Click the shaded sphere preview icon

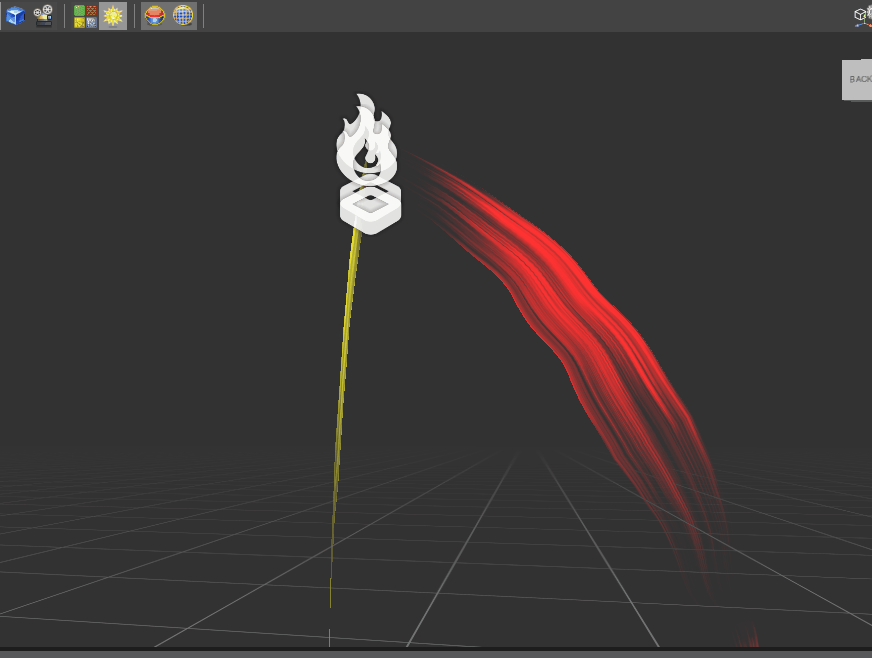[156, 15]
